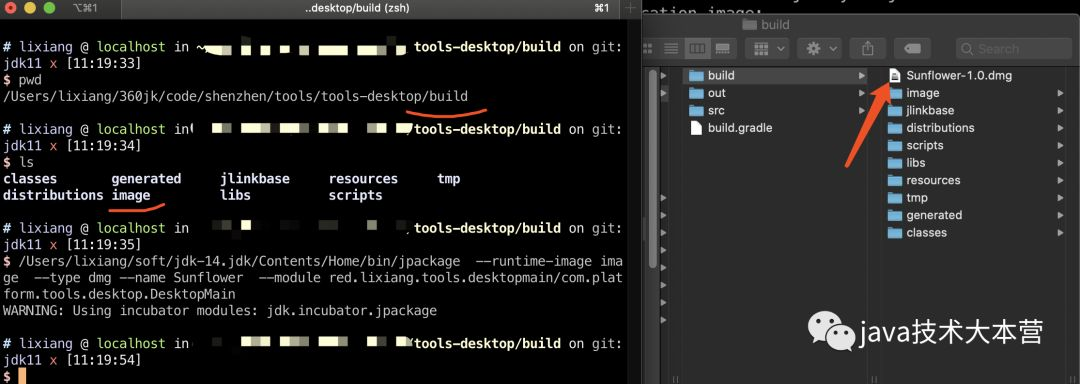Select the build.gradle file icon
The height and width of the screenshot is (384, 1080).
point(696,127)
